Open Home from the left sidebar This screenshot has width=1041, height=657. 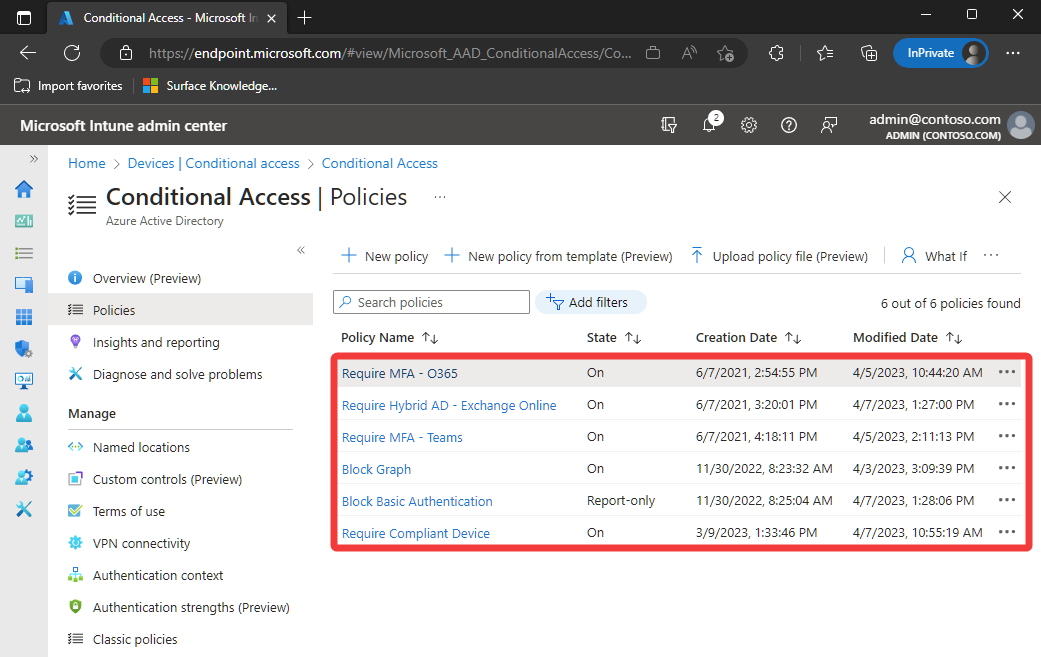24,189
